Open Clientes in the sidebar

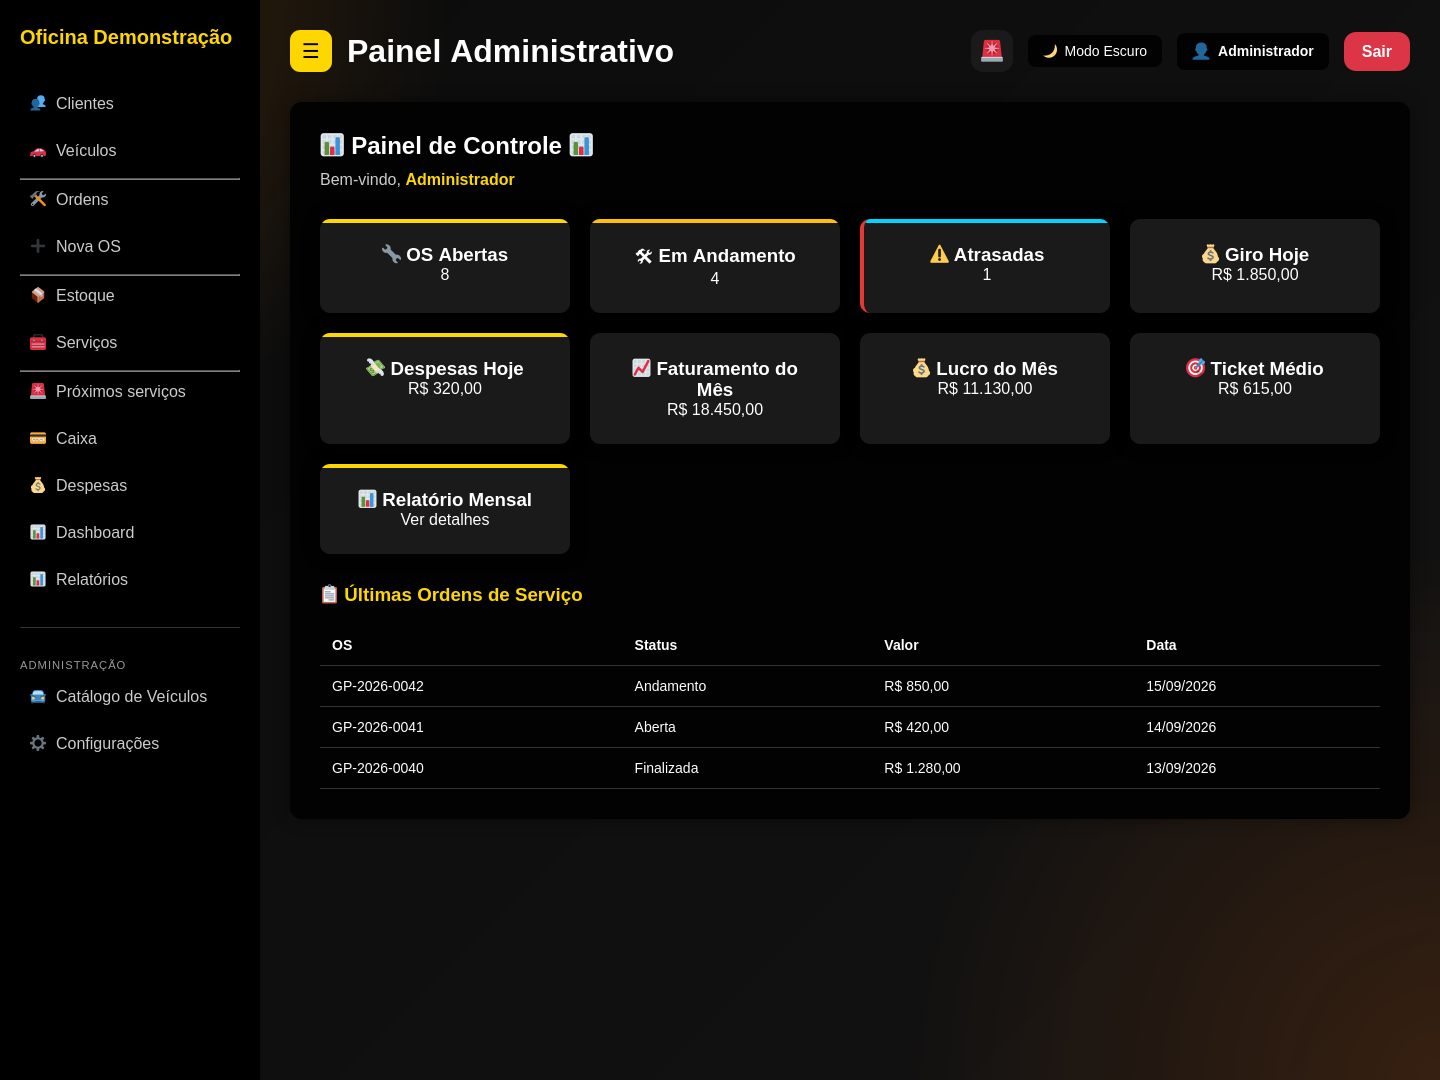click(x=130, y=104)
